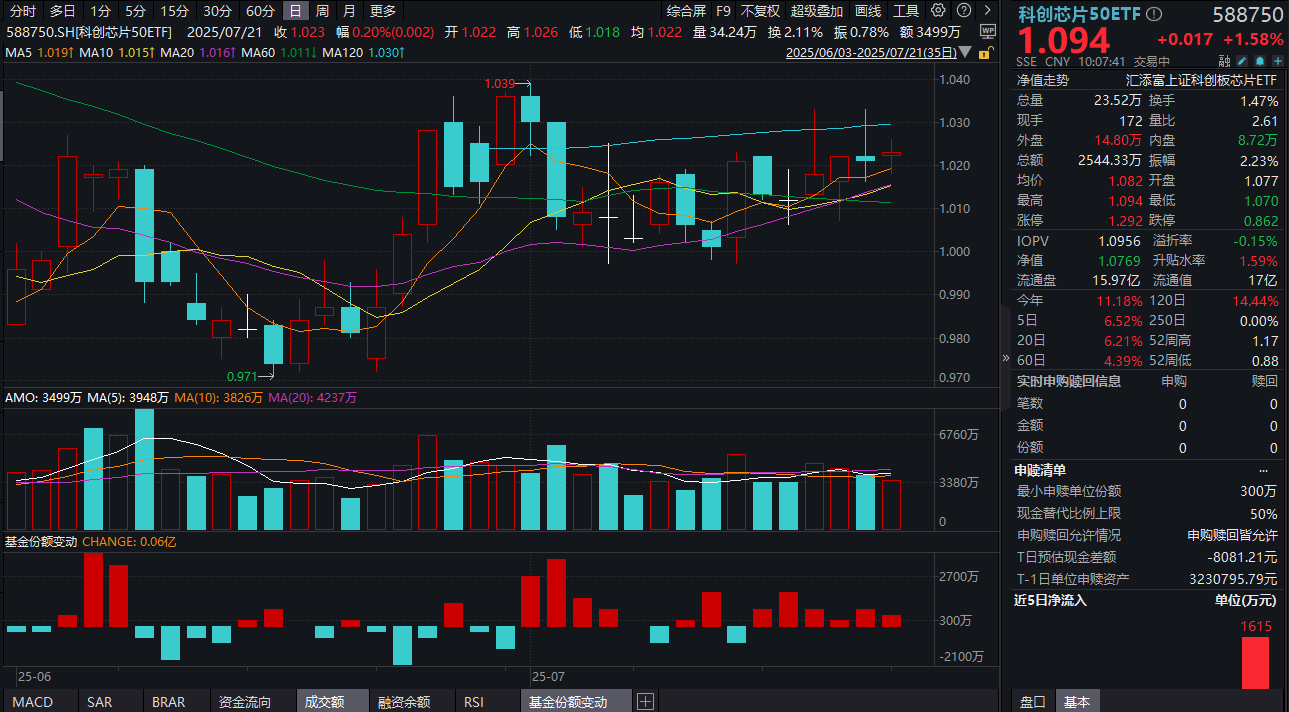Screen dimensions: 1289x712
Task: Add to watchlist using the green plus icon
Action: [1279, 60]
